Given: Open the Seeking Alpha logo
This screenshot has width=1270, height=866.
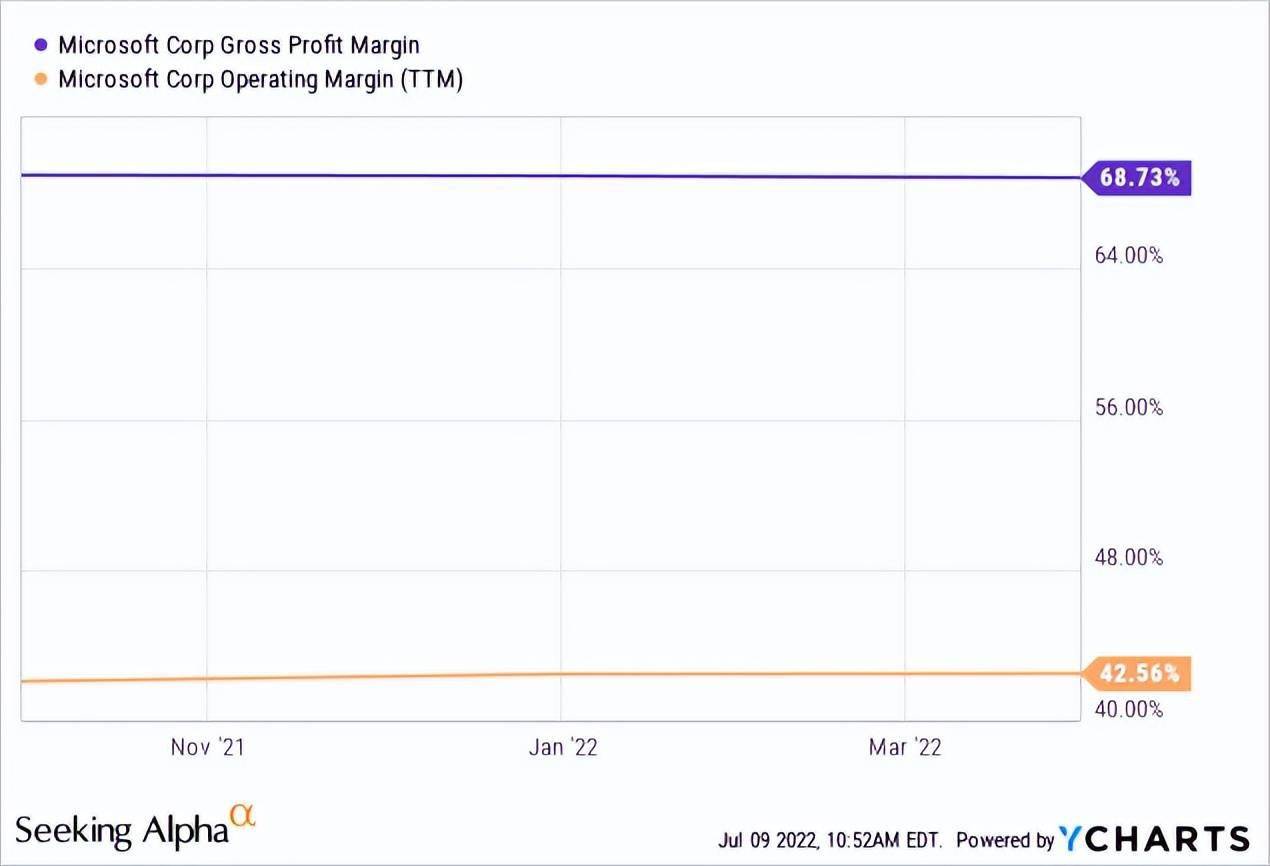Looking at the screenshot, I should tap(120, 830).
